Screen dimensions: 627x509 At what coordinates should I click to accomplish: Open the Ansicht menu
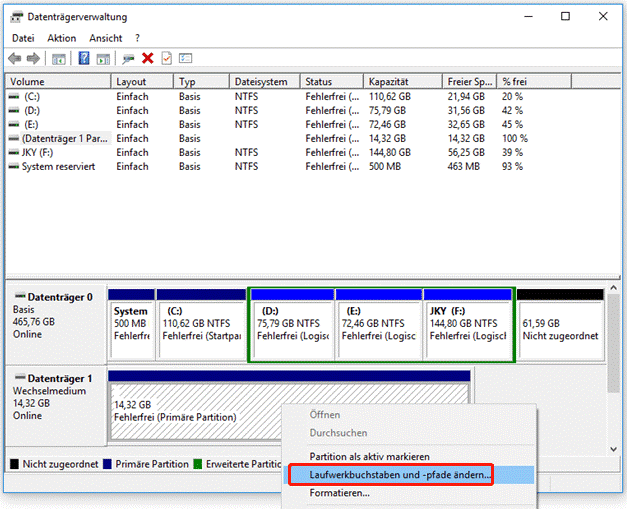(x=106, y=38)
